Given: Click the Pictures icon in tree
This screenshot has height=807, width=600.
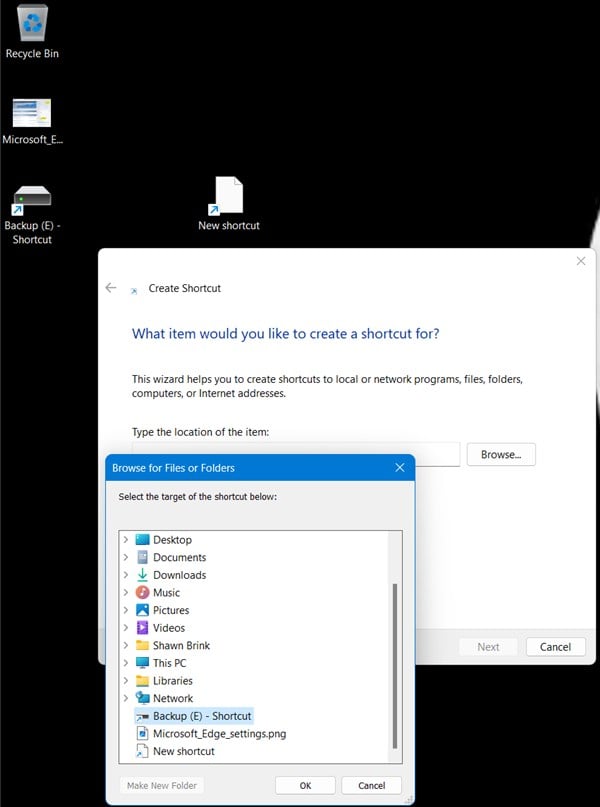Looking at the screenshot, I should (x=143, y=610).
